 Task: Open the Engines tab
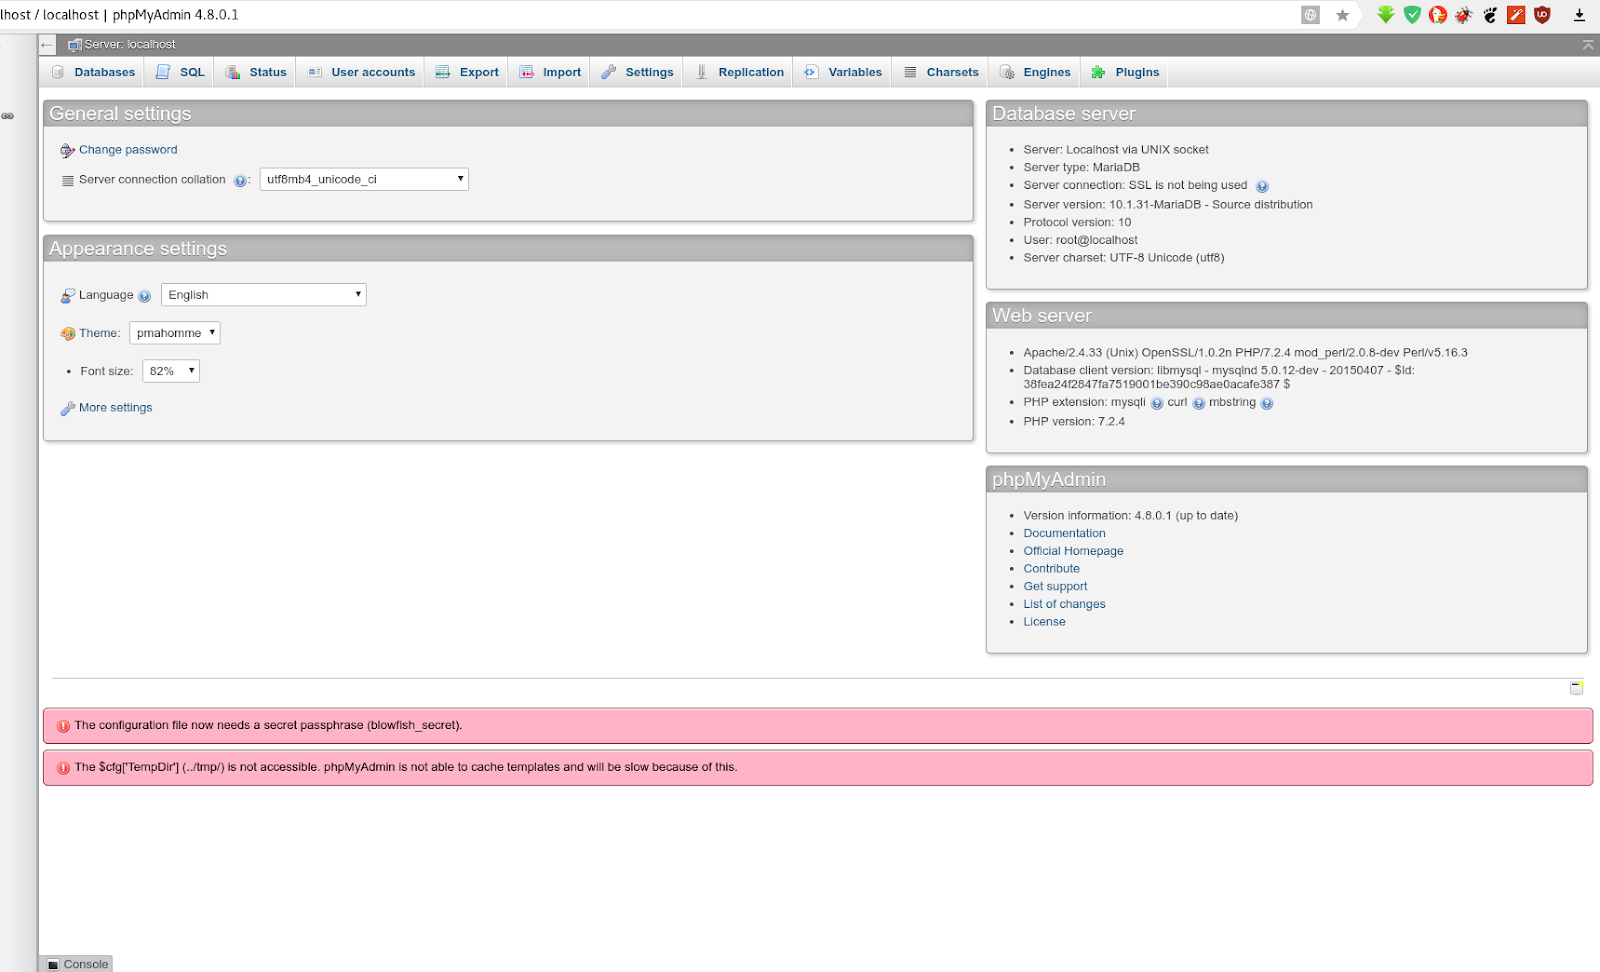click(1035, 72)
